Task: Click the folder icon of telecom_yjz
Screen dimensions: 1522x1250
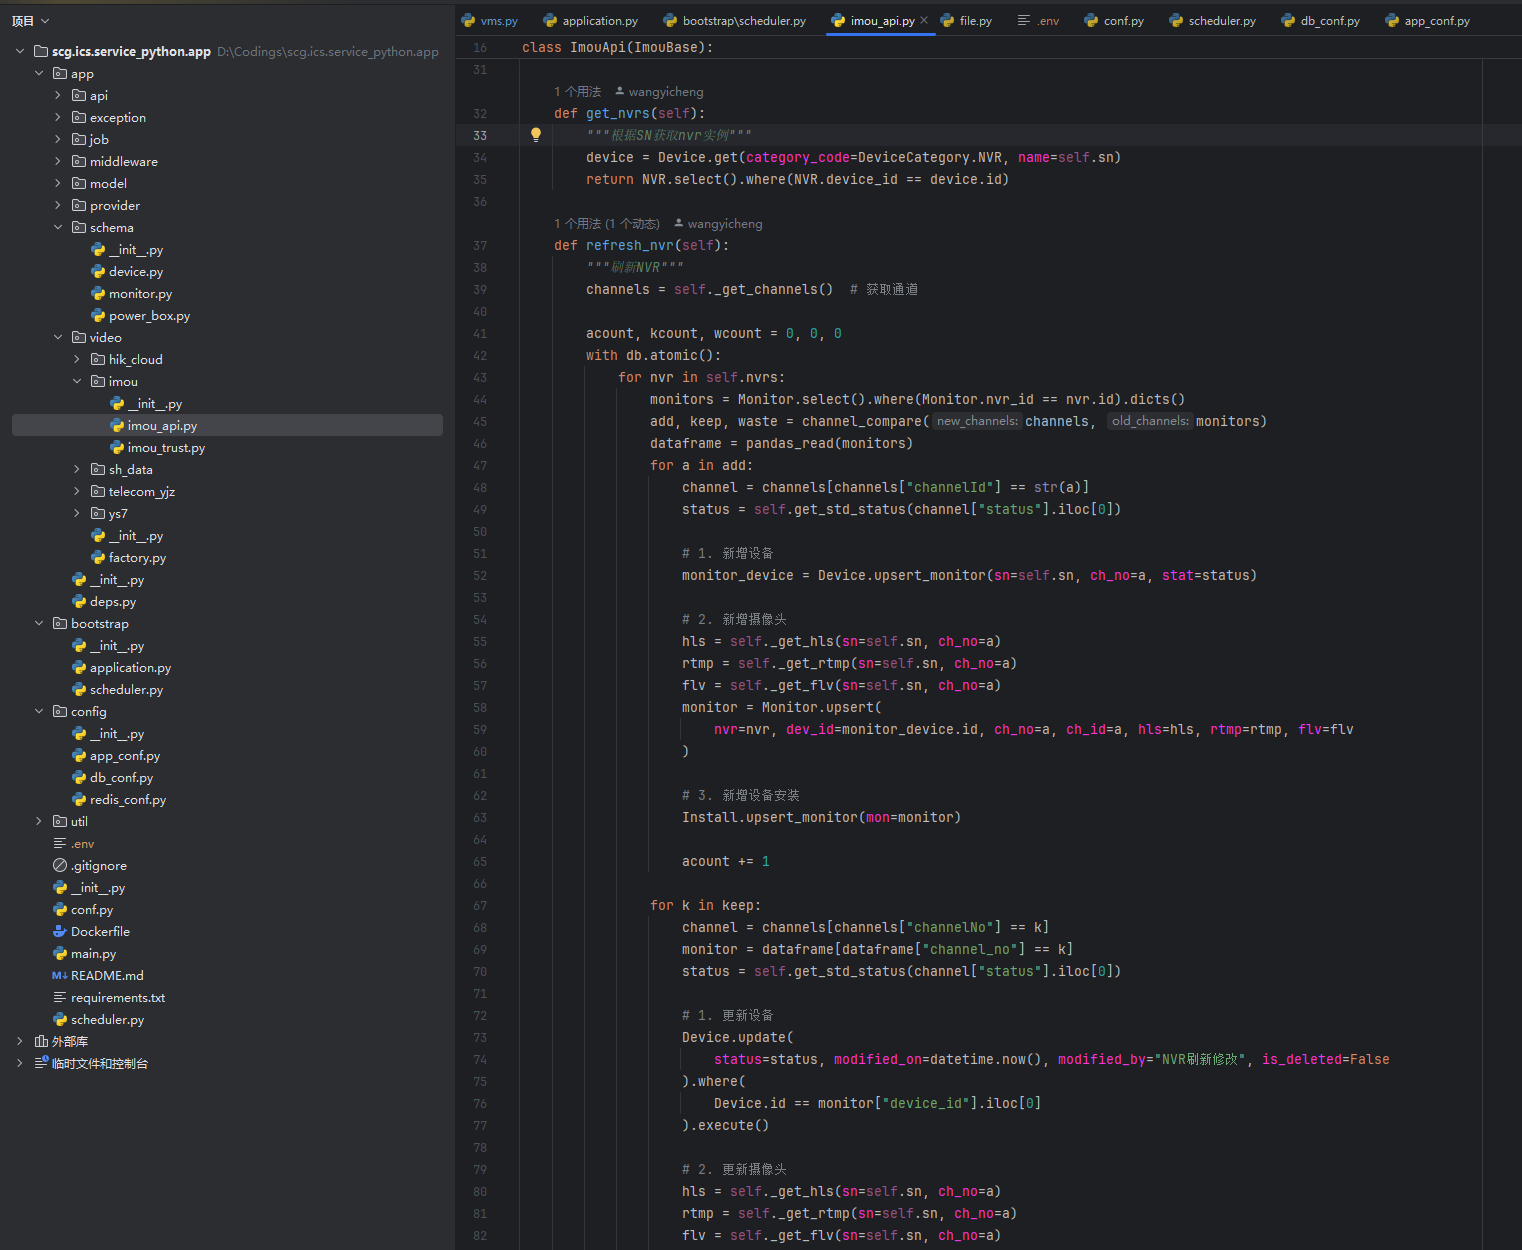Action: click(98, 491)
